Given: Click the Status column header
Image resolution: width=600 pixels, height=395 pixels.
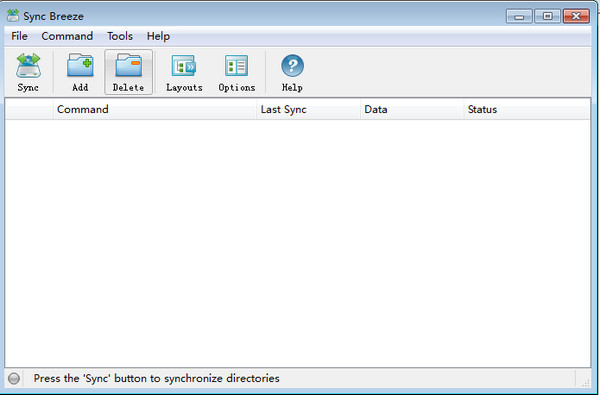Looking at the screenshot, I should tap(527, 109).
